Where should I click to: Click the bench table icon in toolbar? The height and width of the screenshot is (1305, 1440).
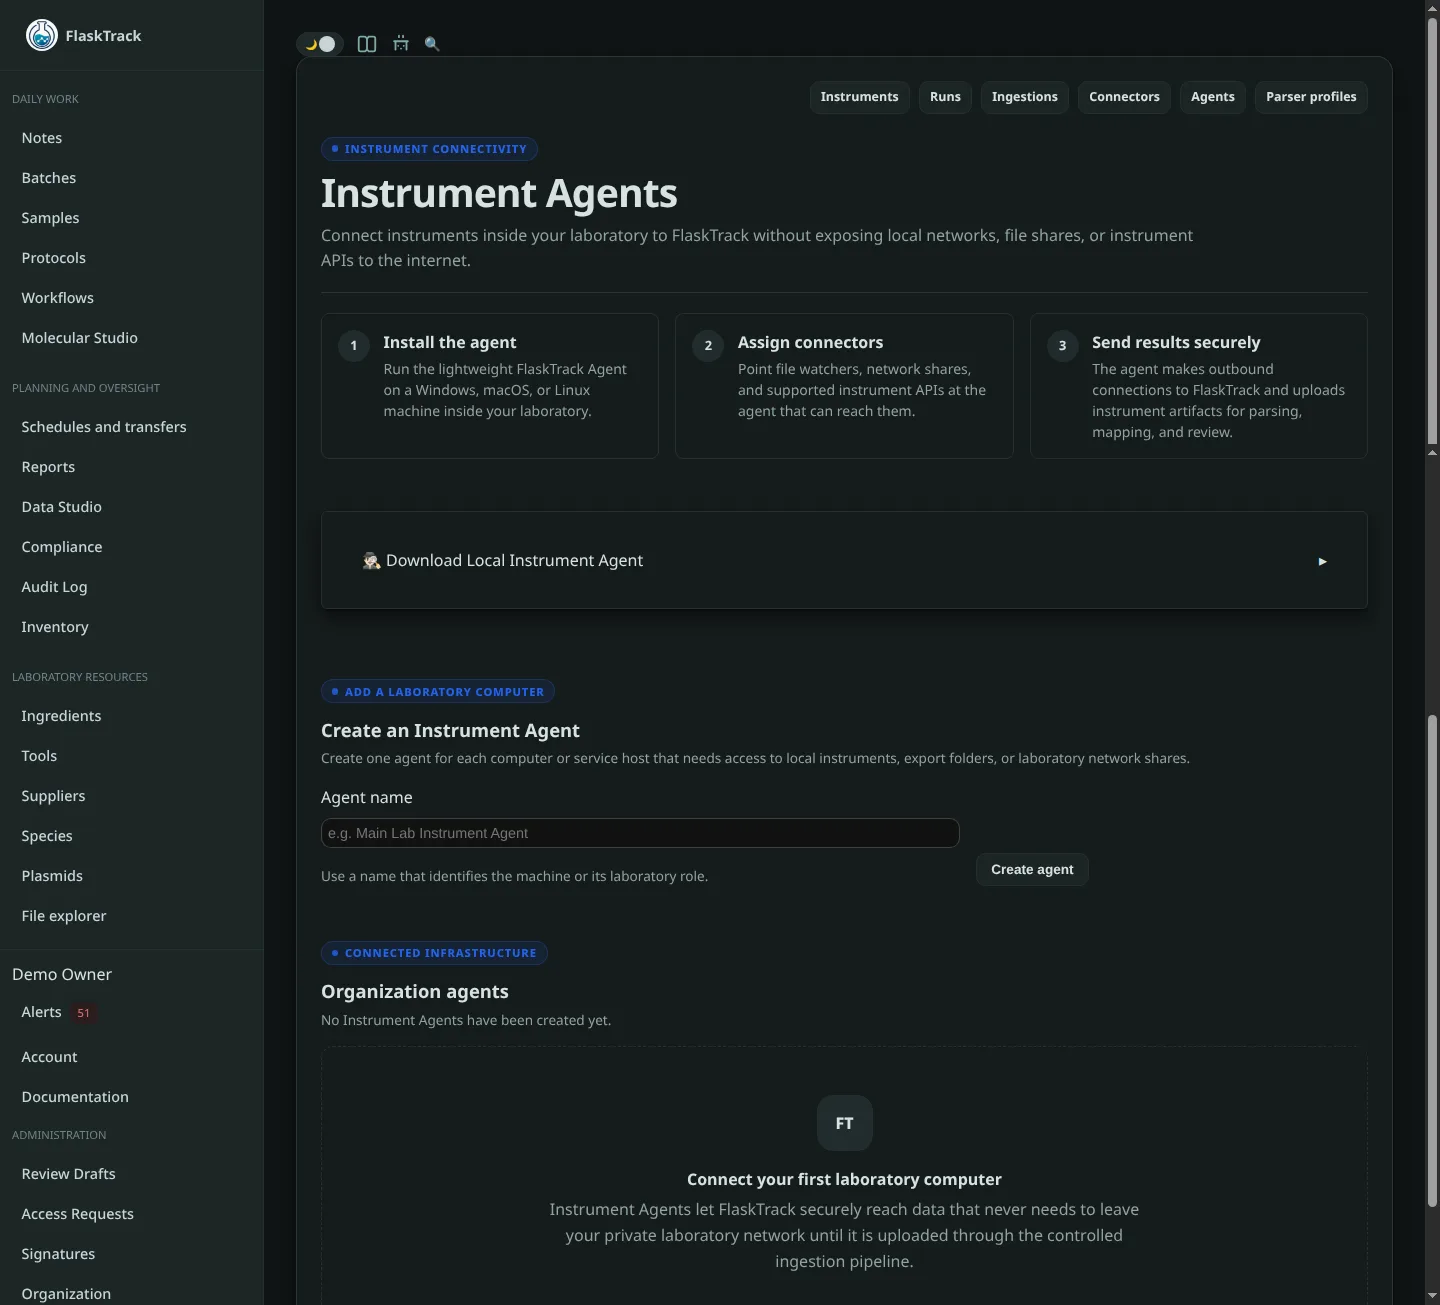point(401,44)
